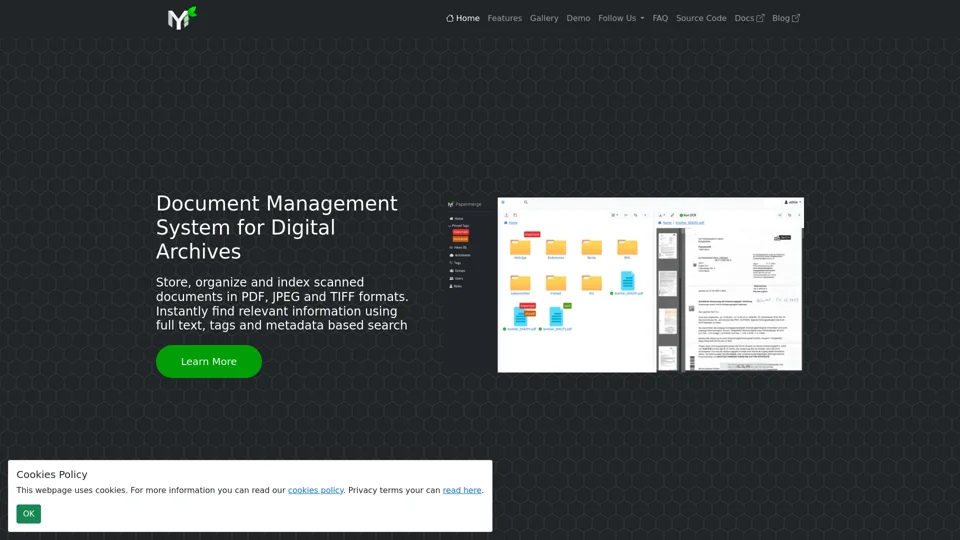This screenshot has height=540, width=960.
Task: Click the Learn More button
Action: coord(209,361)
